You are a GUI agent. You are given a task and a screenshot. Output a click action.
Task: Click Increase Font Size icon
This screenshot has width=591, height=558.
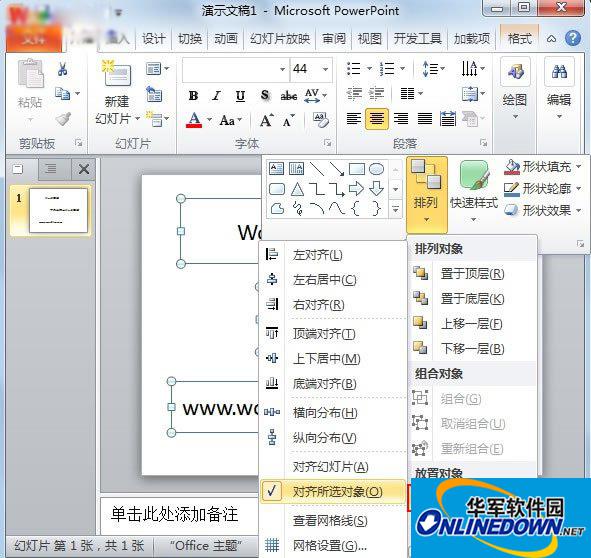pyautogui.click(x=266, y=121)
